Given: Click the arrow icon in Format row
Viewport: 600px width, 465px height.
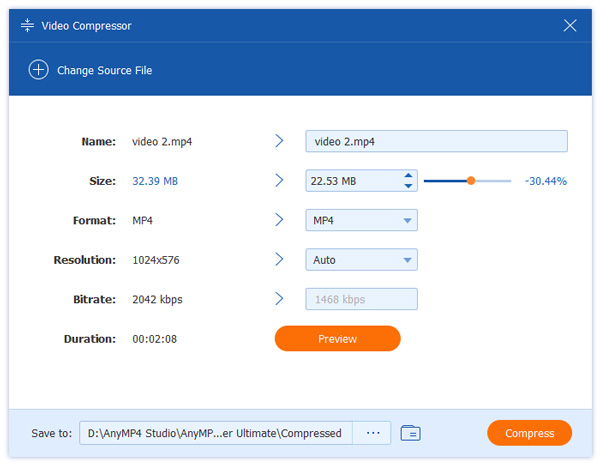Looking at the screenshot, I should (x=279, y=220).
